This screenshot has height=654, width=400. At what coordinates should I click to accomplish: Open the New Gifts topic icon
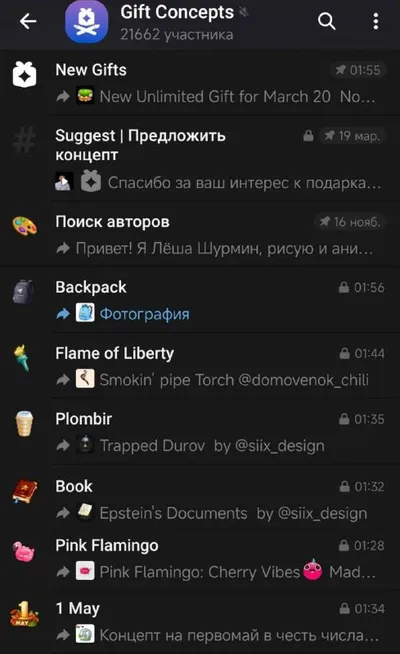point(24,75)
